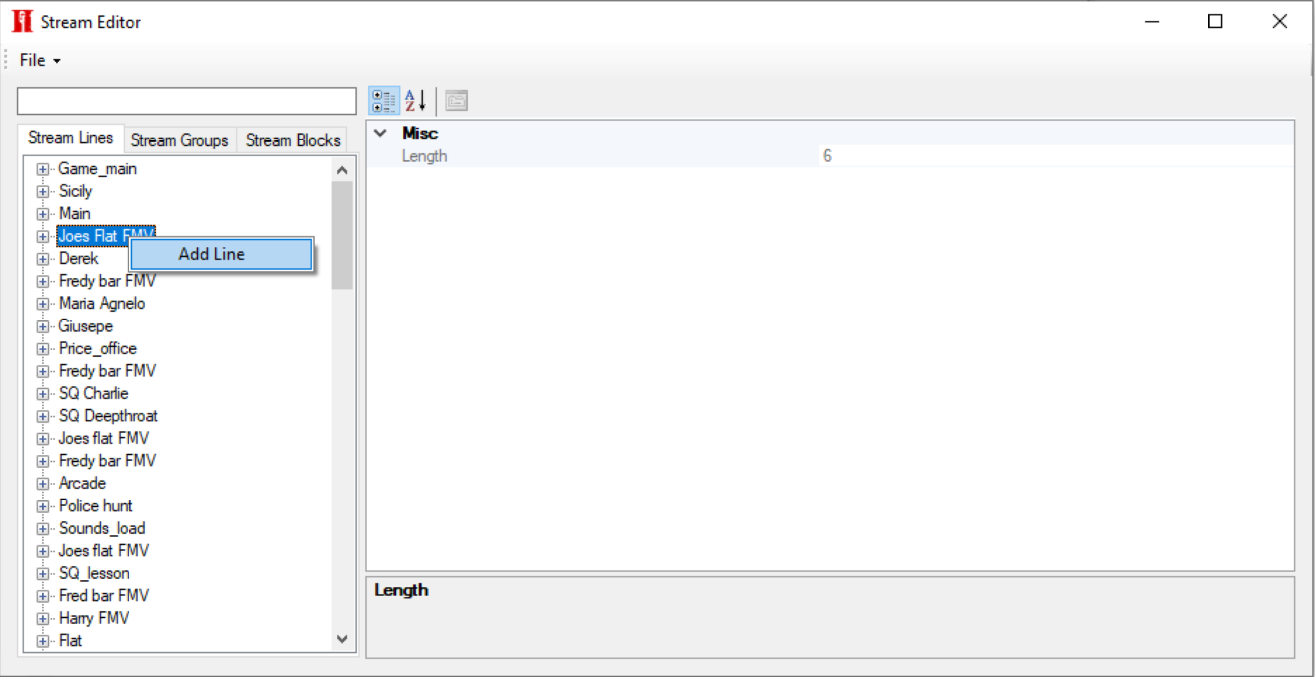Minimize the Stream Editor window
Screen dimensions: 1315x677
(1152, 21)
